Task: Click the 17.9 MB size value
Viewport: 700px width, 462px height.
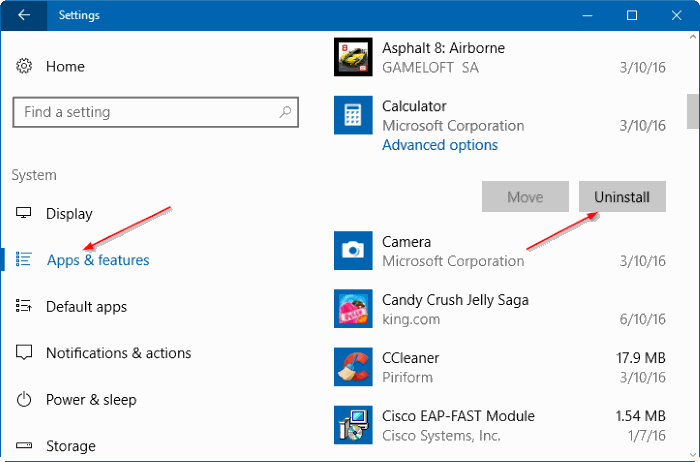Action: [641, 358]
